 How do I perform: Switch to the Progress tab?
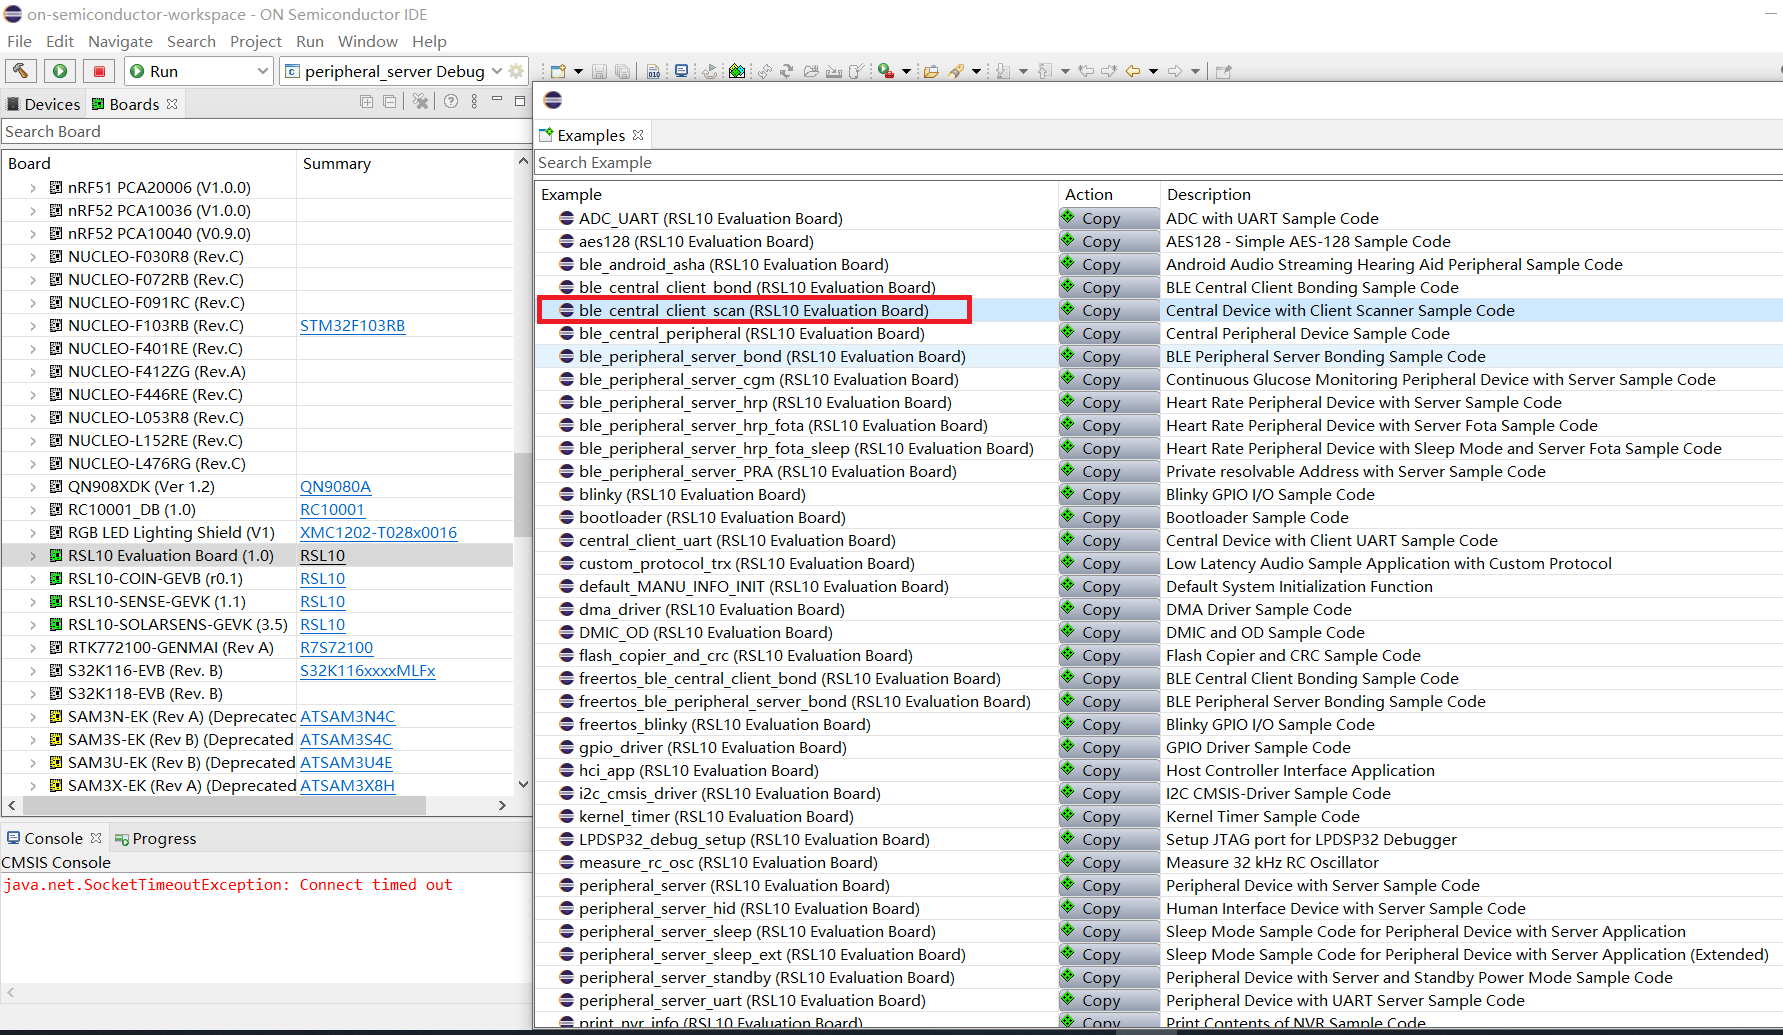[x=156, y=838]
